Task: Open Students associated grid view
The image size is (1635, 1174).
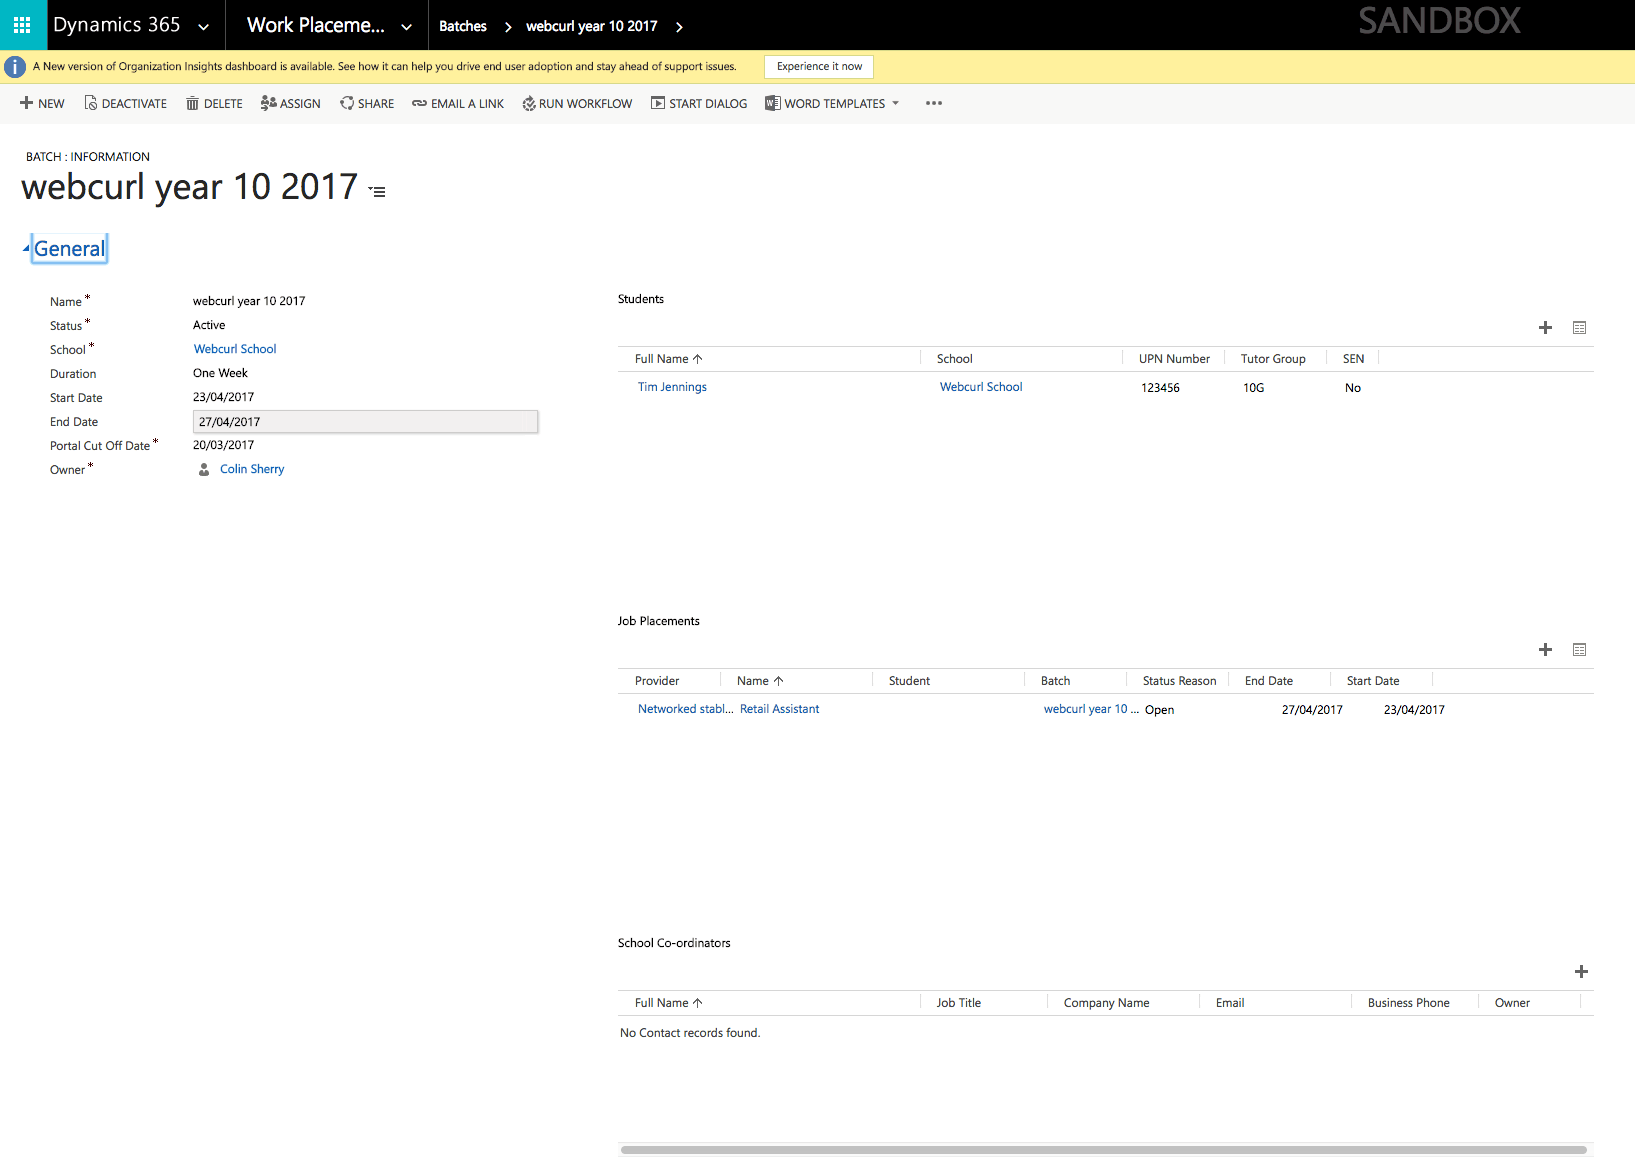Action: [x=1580, y=327]
